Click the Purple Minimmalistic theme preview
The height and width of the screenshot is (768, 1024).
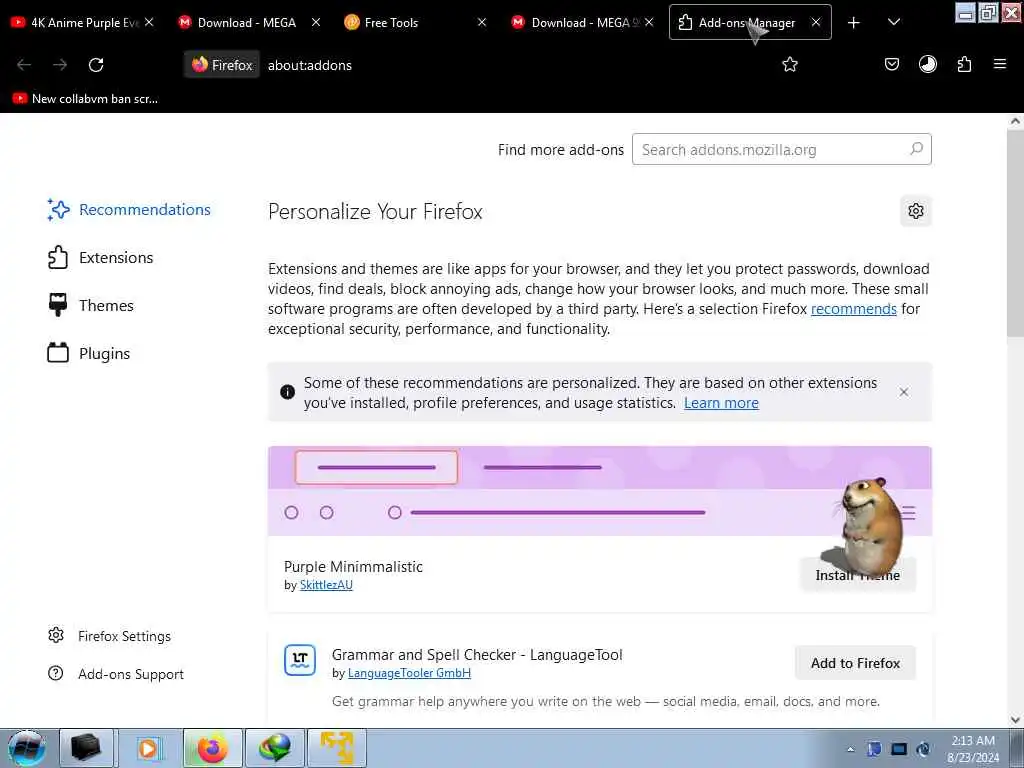click(x=600, y=491)
